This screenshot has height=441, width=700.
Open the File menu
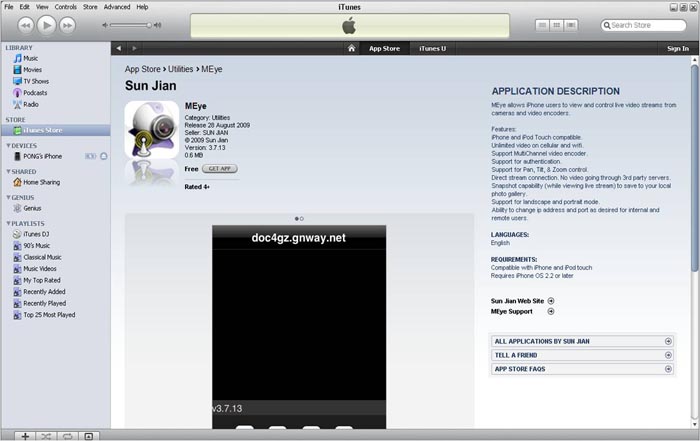click(x=8, y=7)
